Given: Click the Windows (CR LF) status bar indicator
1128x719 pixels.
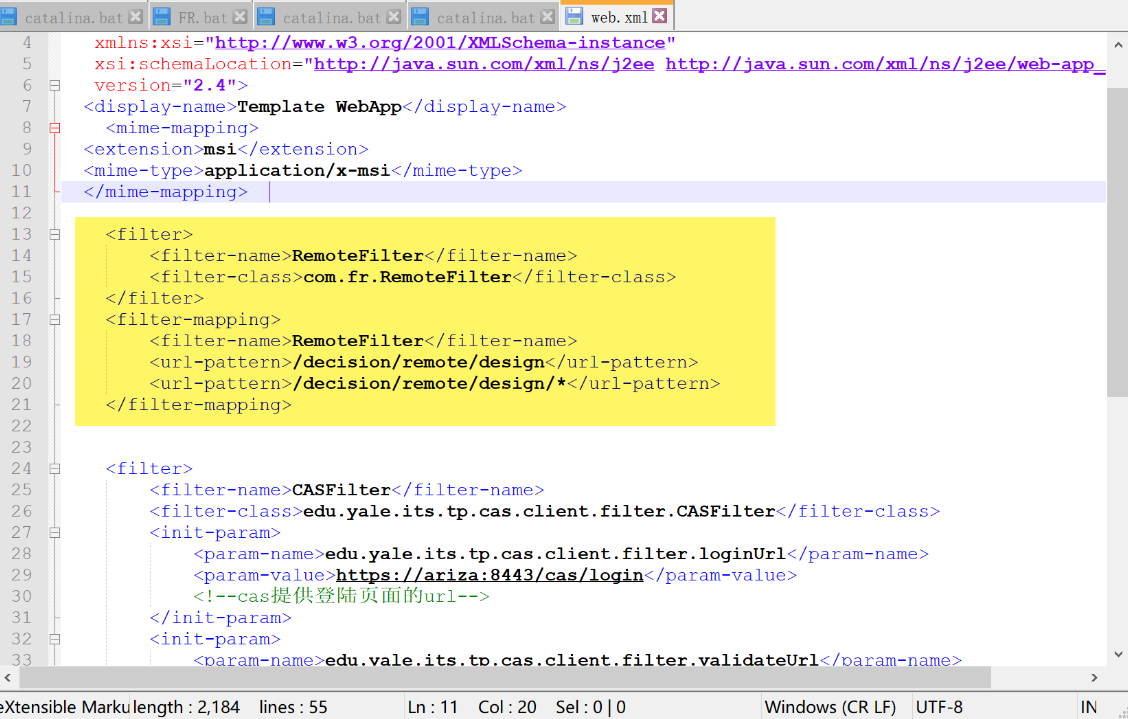Looking at the screenshot, I should coord(833,706).
